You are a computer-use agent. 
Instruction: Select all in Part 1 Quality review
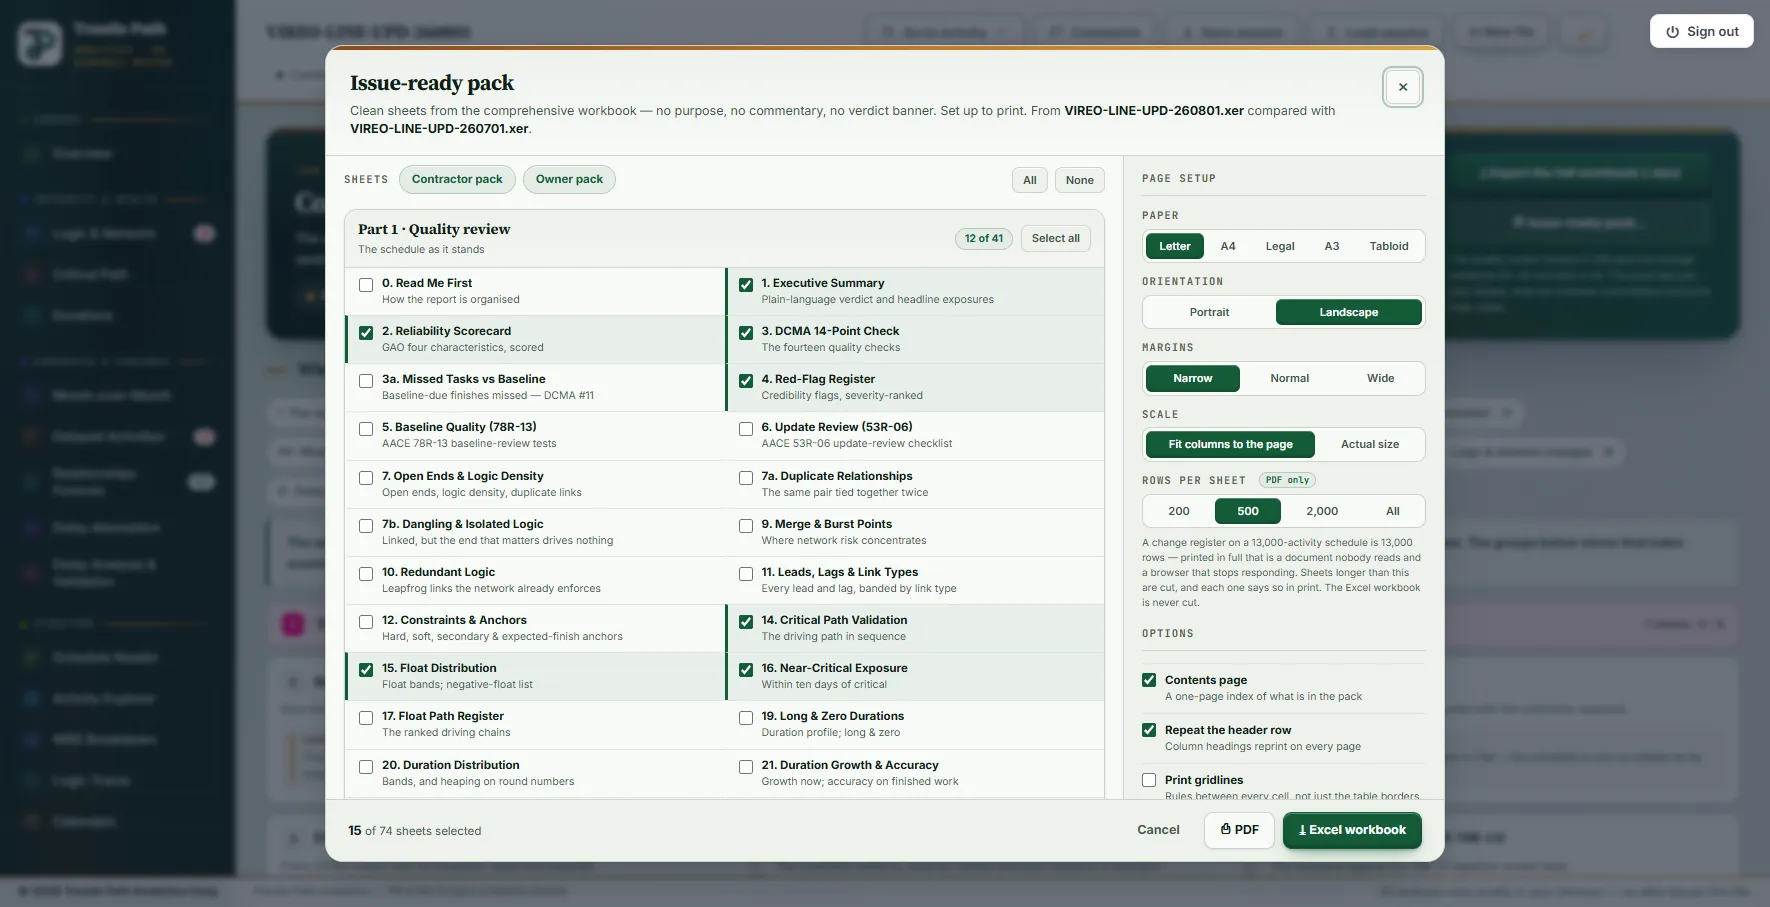pyautogui.click(x=1055, y=238)
